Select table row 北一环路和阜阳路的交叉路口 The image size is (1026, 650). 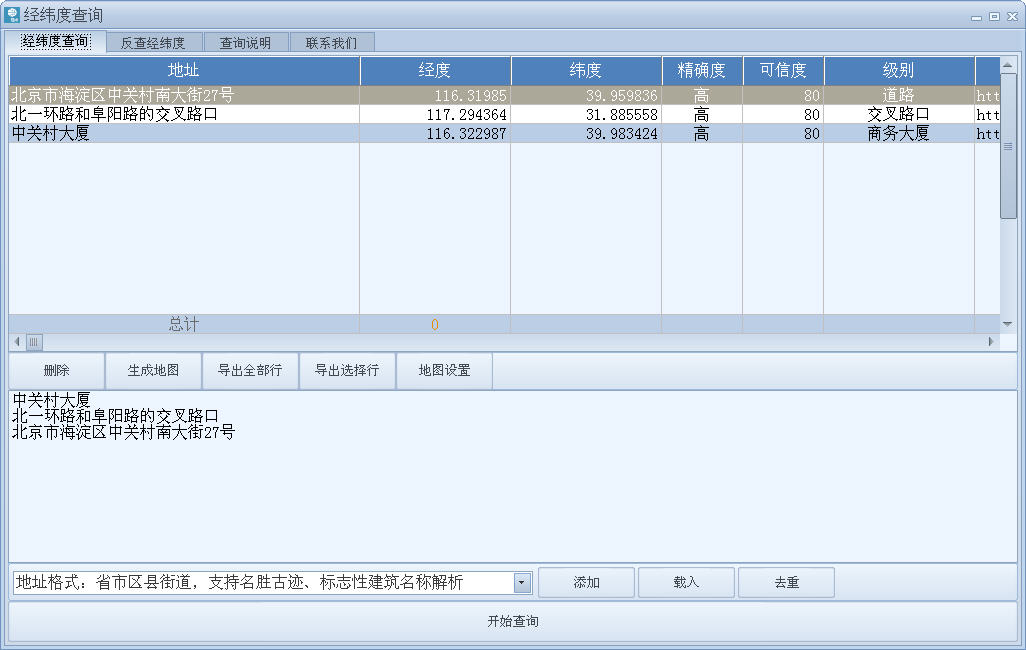[x=504, y=115]
